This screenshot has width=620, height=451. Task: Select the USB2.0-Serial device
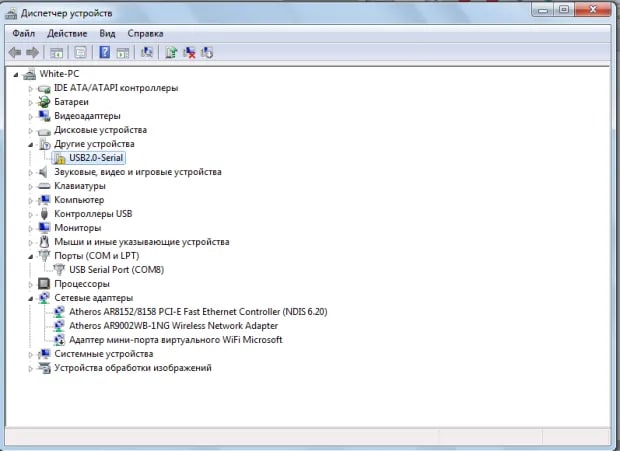coord(96,158)
